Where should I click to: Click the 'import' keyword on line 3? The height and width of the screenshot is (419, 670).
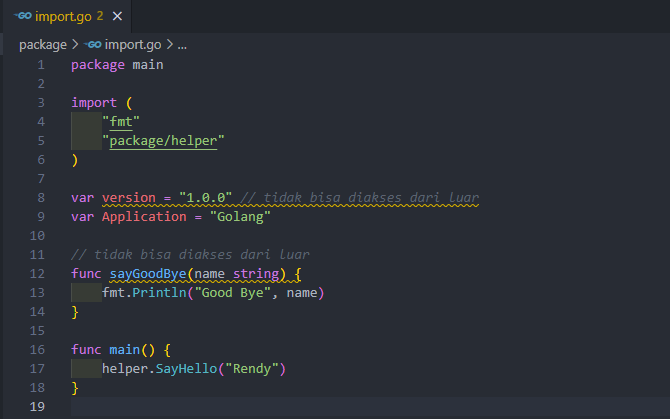coord(94,103)
